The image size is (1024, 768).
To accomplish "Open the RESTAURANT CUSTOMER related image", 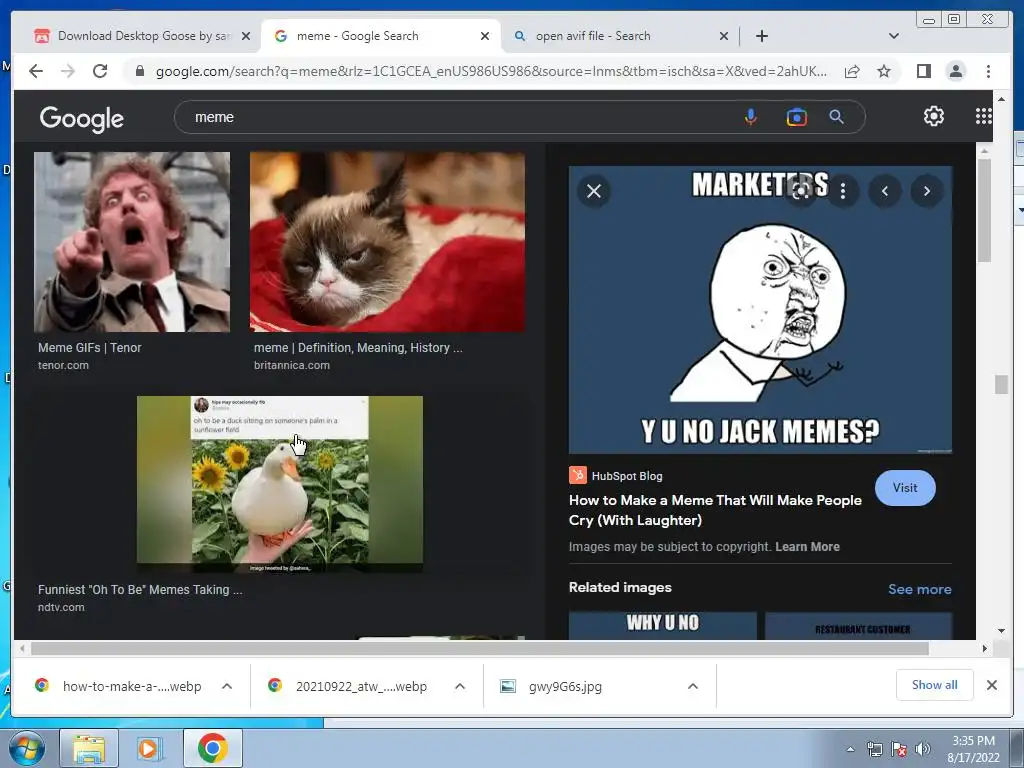I will [x=858, y=626].
